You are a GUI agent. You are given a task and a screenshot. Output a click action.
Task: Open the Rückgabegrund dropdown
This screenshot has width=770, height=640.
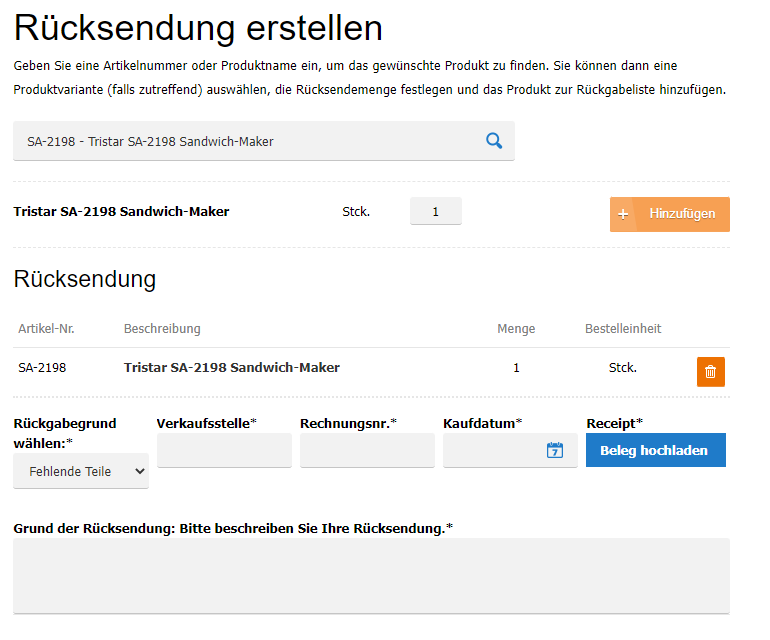81,471
